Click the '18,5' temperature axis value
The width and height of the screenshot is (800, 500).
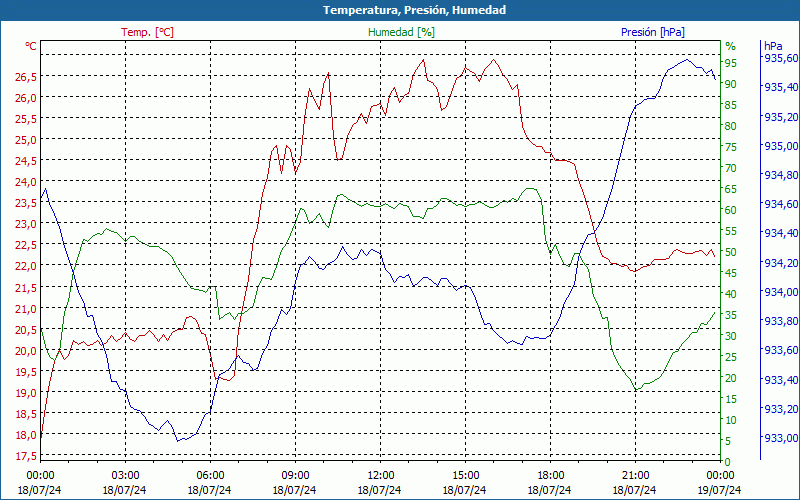26,413
